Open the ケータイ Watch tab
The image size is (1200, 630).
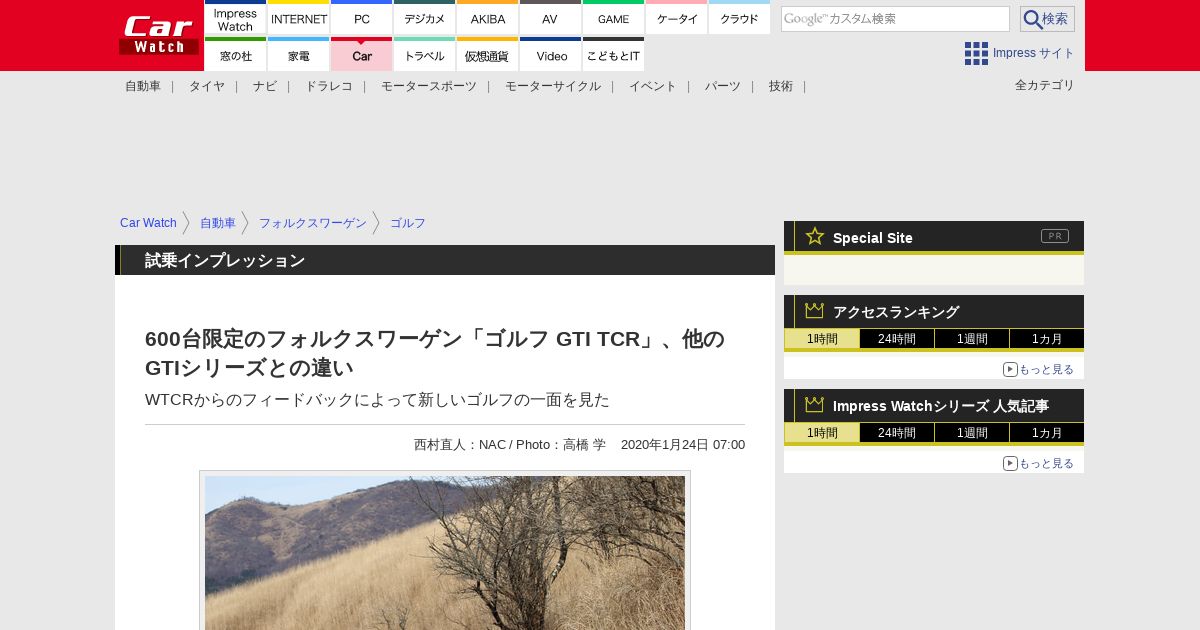point(676,18)
